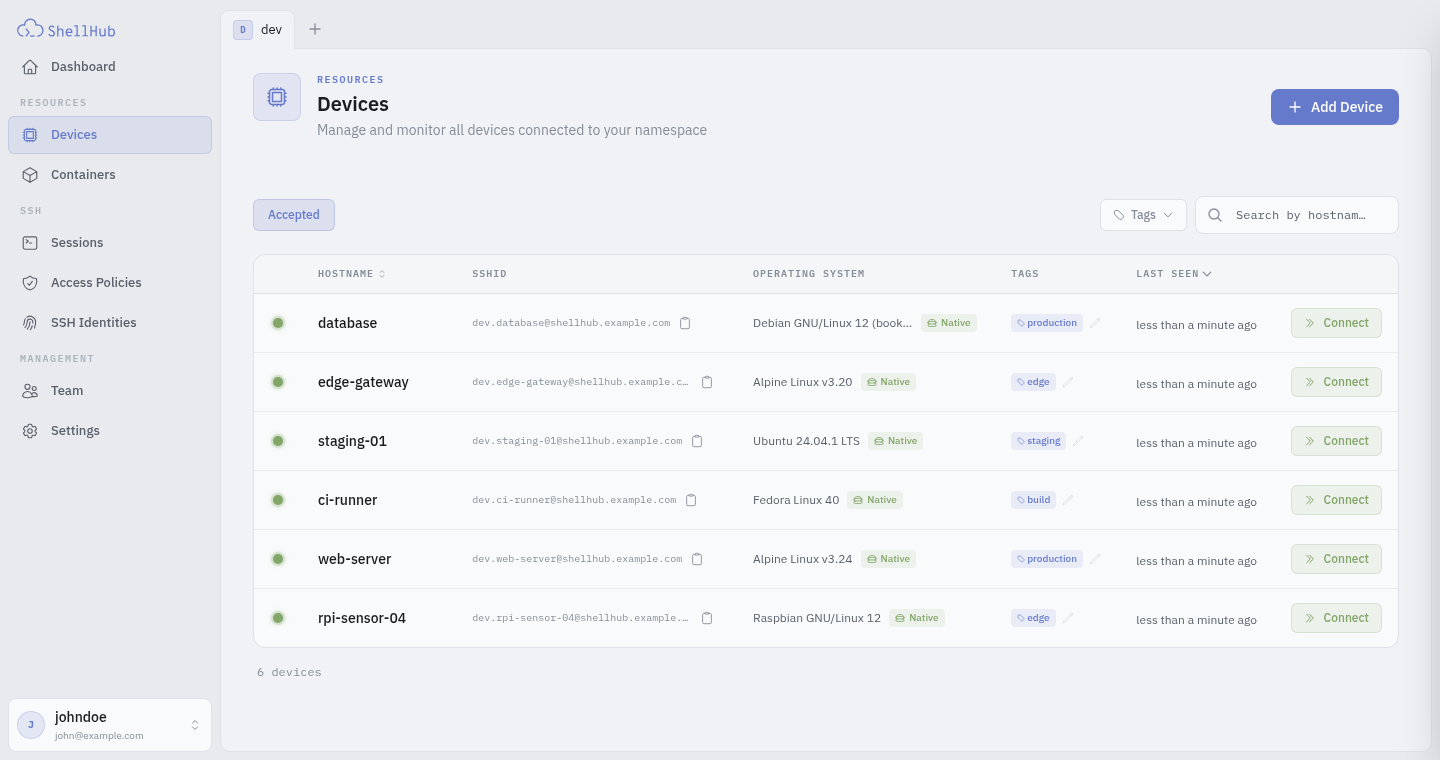
Task: Edit tags pencil for staging-01
Action: [1078, 441]
